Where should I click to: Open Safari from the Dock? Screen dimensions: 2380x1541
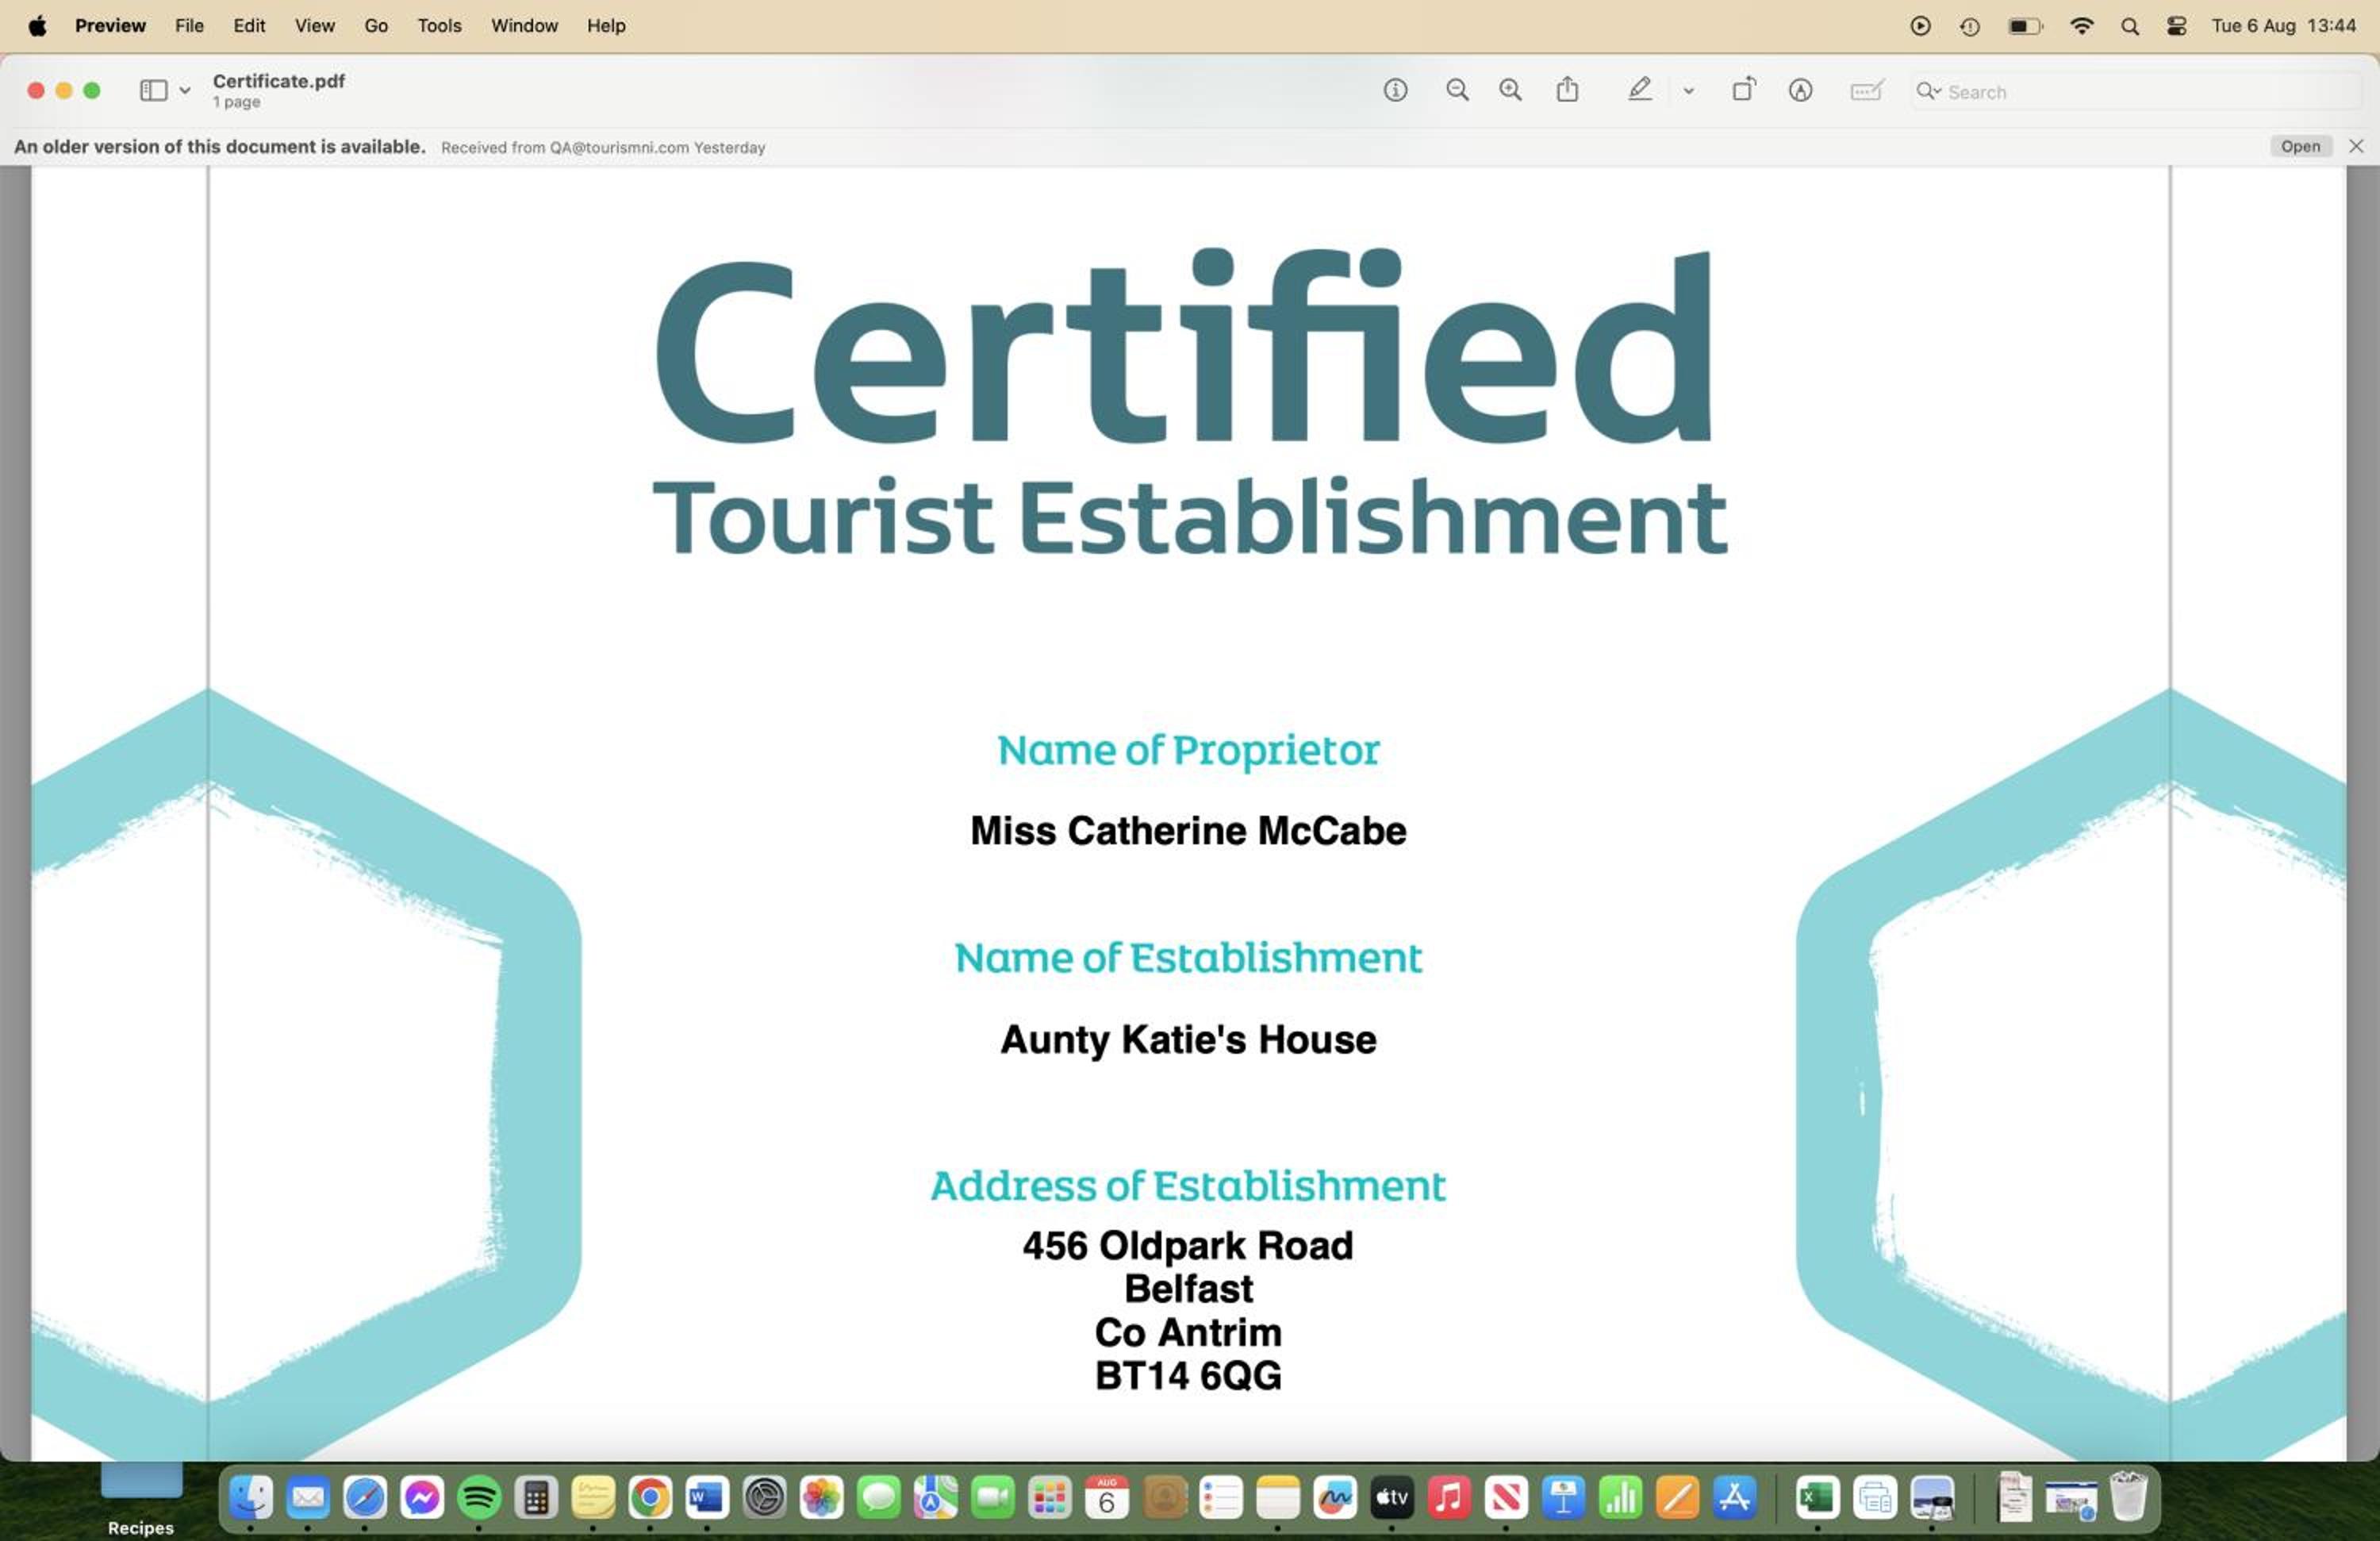click(365, 1497)
